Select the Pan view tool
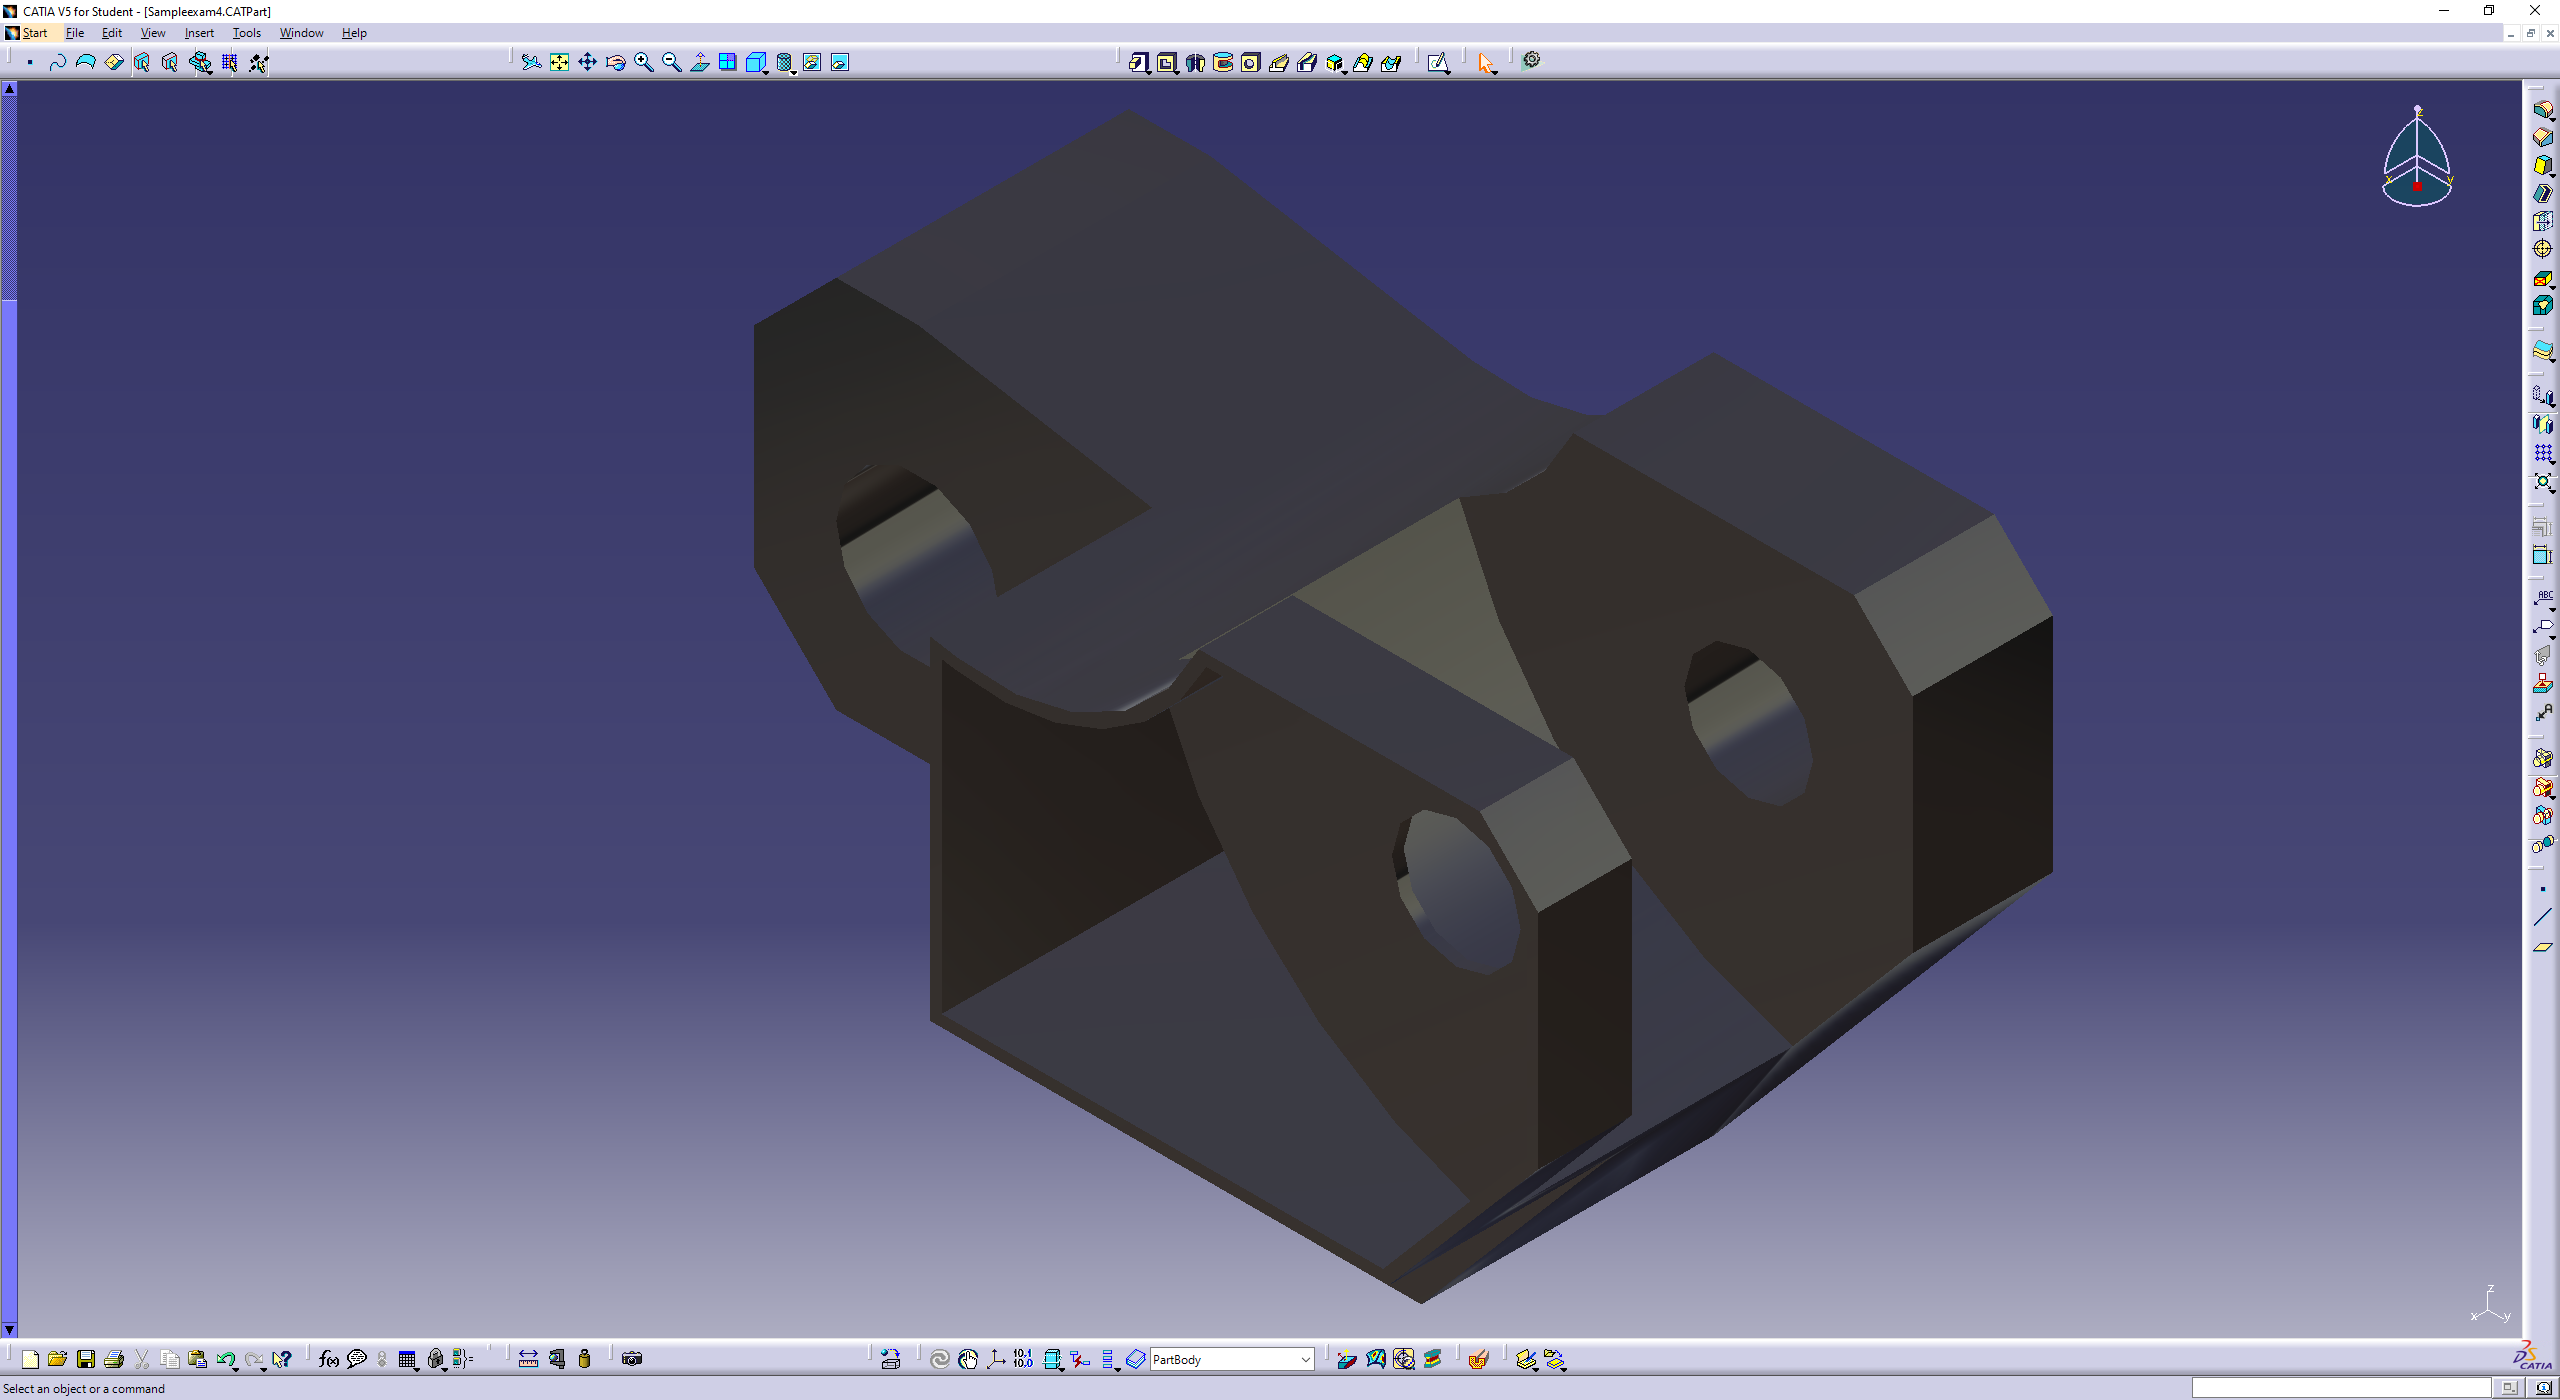This screenshot has width=2560, height=1400. point(587,63)
